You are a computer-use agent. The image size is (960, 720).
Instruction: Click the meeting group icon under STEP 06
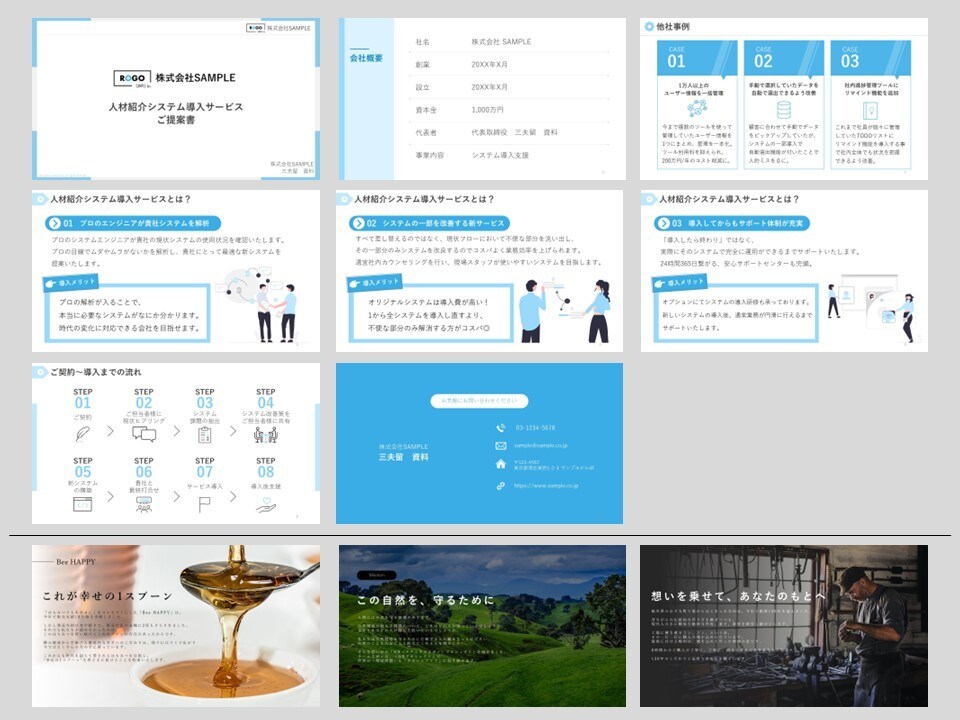point(144,504)
